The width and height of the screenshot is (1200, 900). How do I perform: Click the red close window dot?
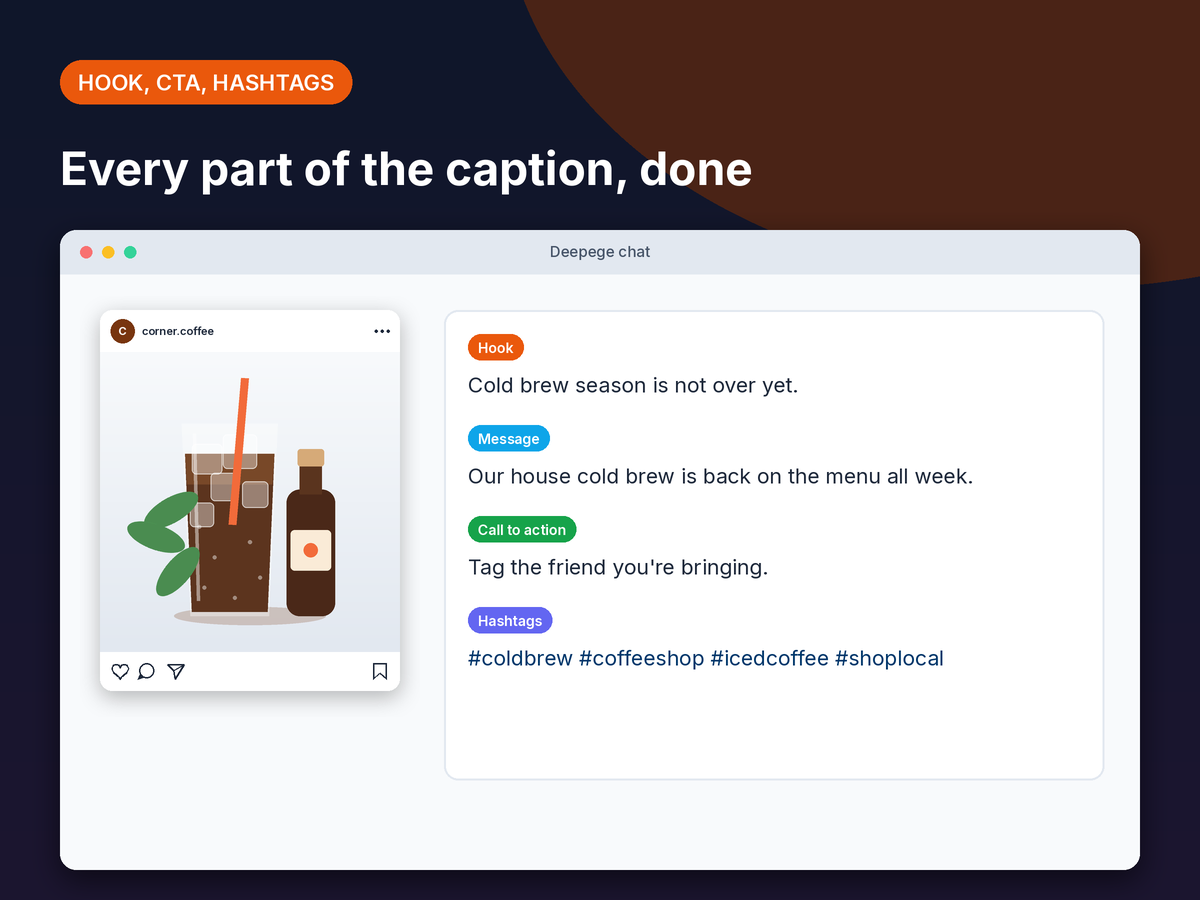86,252
